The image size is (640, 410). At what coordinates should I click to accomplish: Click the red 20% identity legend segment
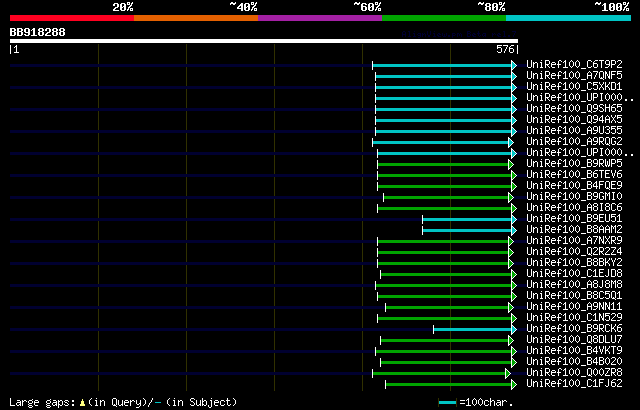tap(72, 18)
